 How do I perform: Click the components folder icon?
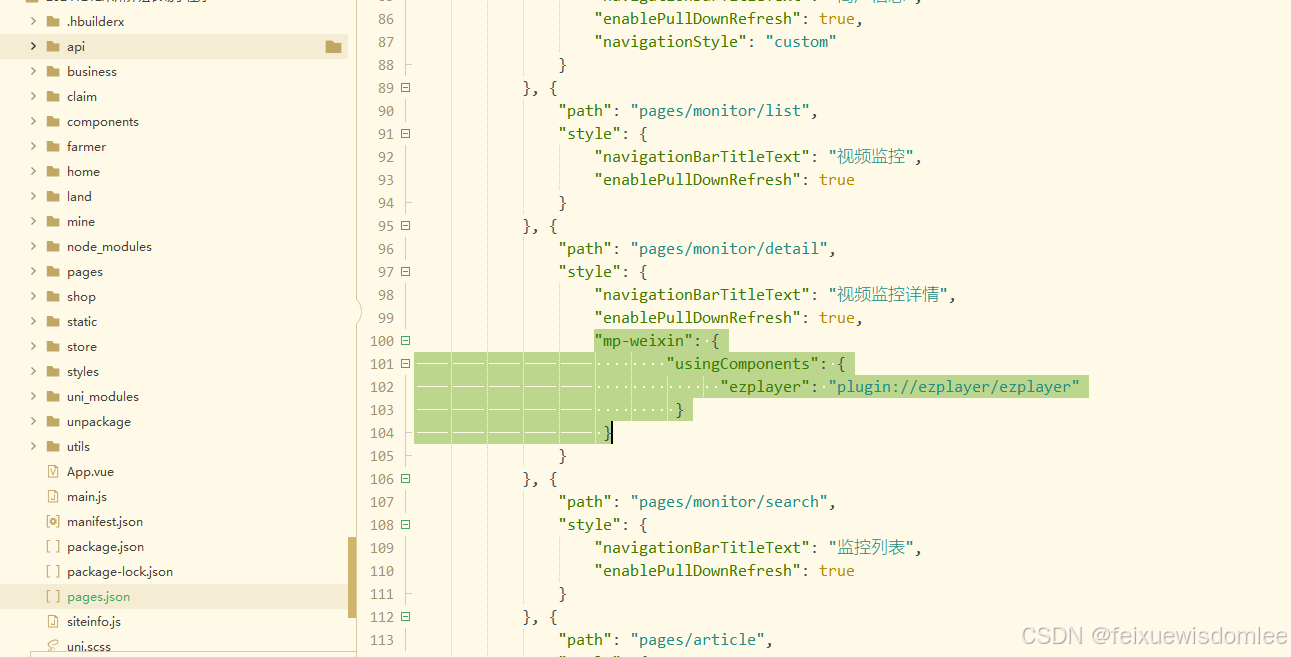pos(53,121)
